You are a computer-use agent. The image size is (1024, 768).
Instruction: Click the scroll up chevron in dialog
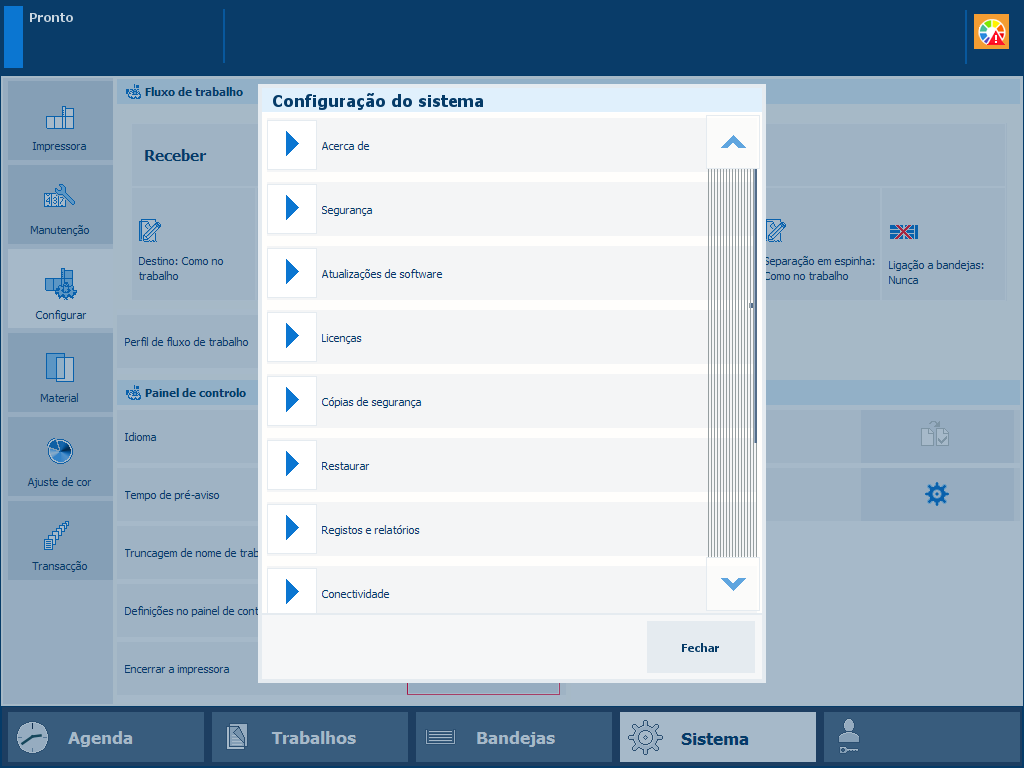coord(733,142)
